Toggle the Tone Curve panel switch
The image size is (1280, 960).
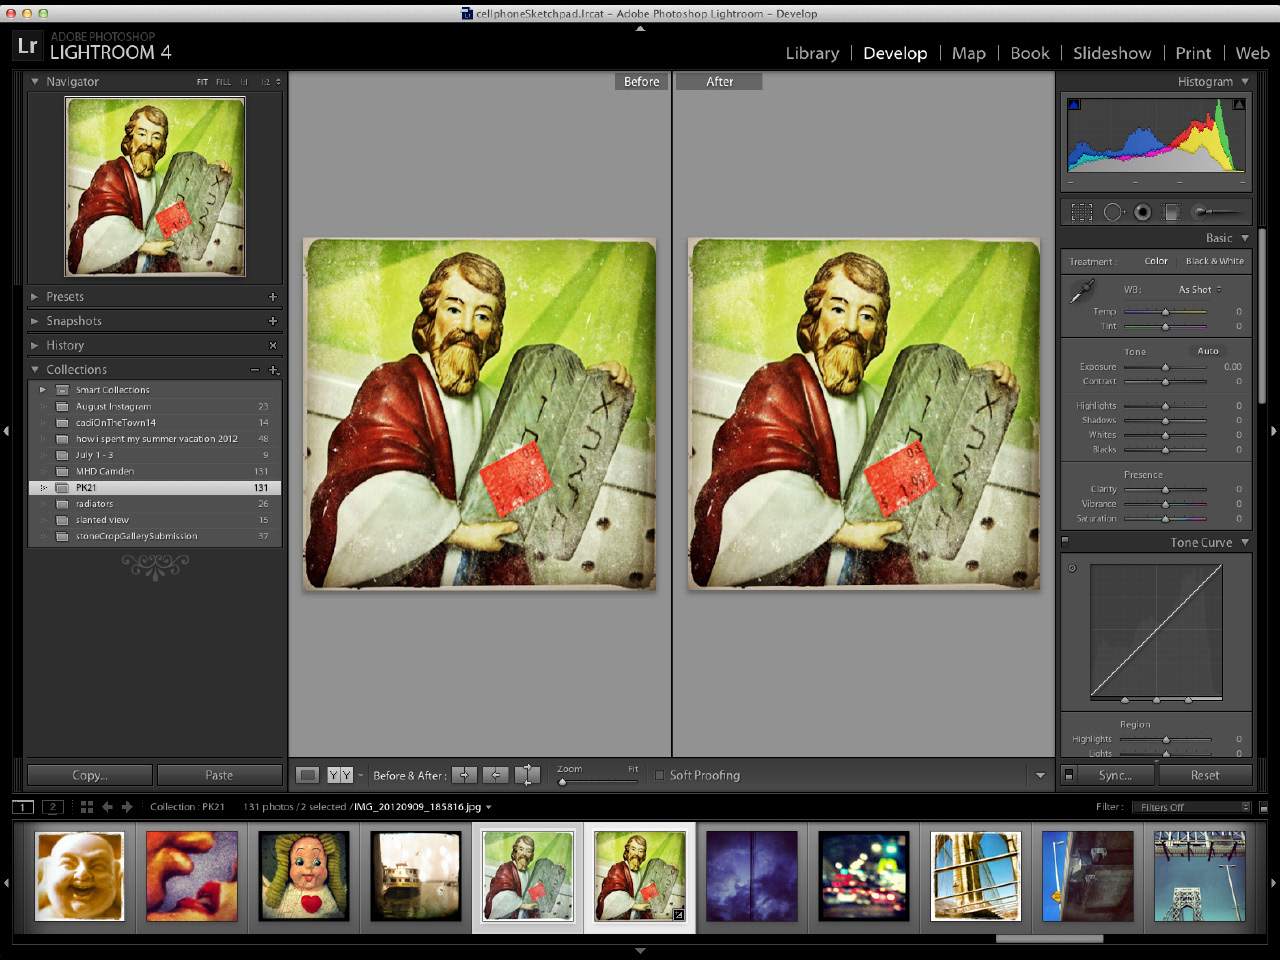click(1065, 542)
